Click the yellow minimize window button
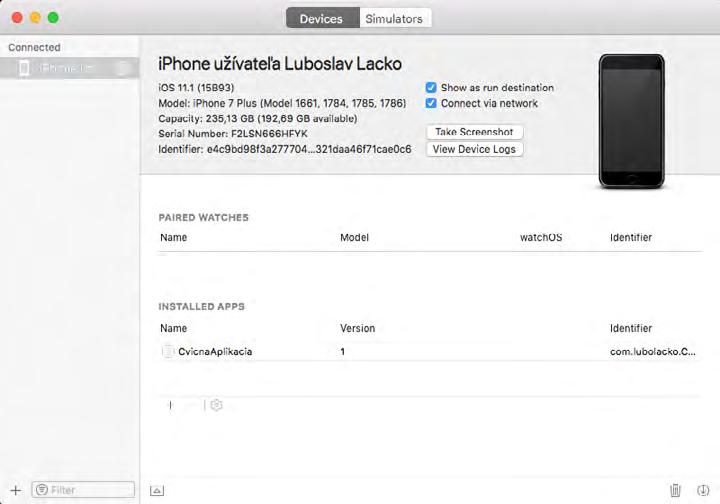 [x=35, y=17]
